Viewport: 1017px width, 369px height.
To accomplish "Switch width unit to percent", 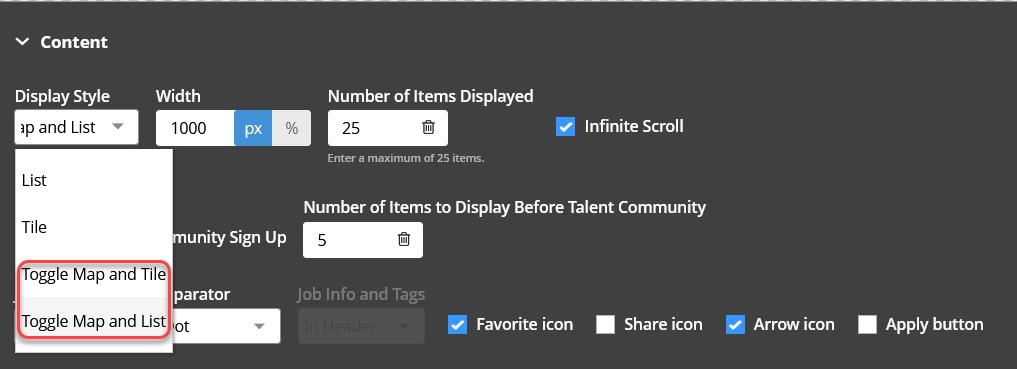I will pyautogui.click(x=292, y=128).
